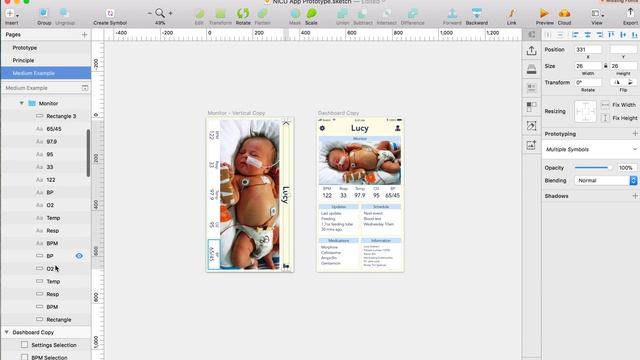Click the Opacity percentage field
This screenshot has height=360, width=640.
click(x=626, y=168)
